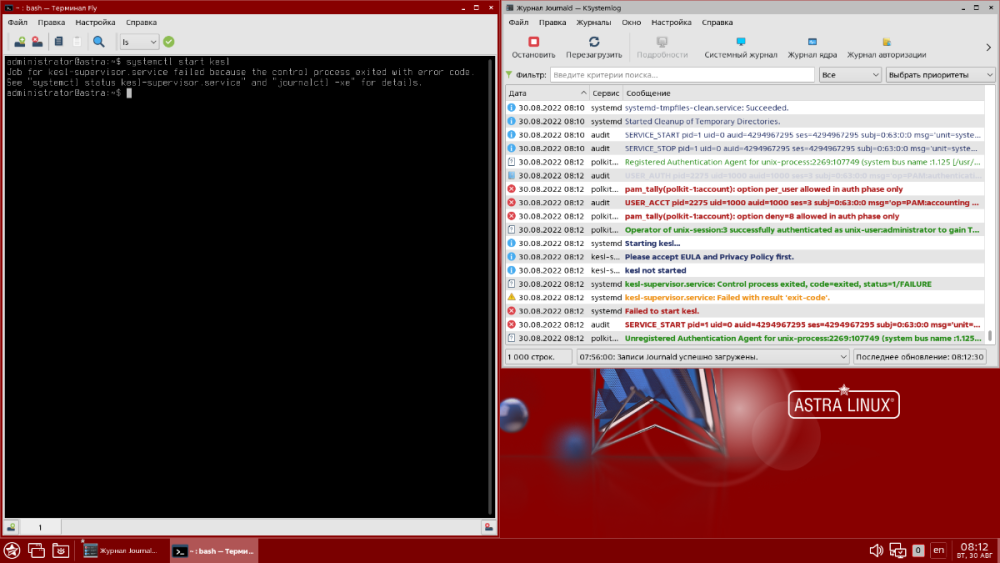Select terminal tab labeled 1
This screenshot has width=1000, height=563.
[x=40, y=527]
